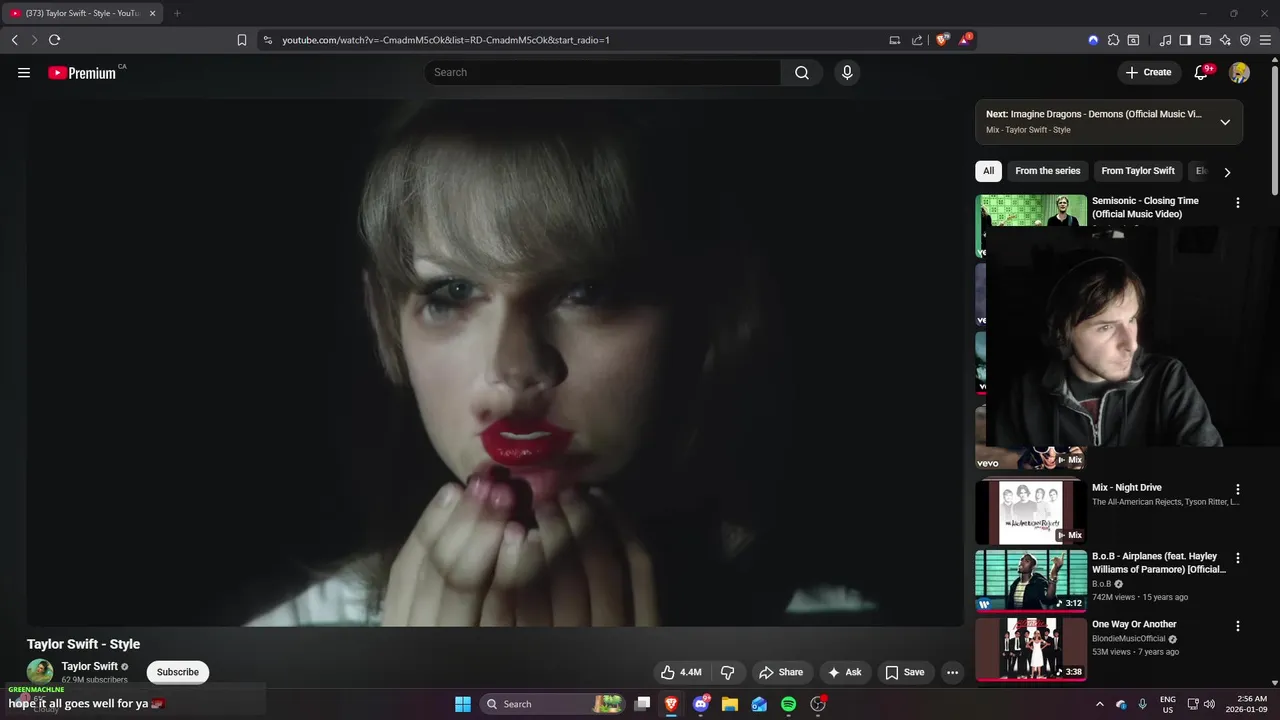Image resolution: width=1280 pixels, height=720 pixels.
Task: Like the Taylor Swift Style video
Action: pos(681,672)
